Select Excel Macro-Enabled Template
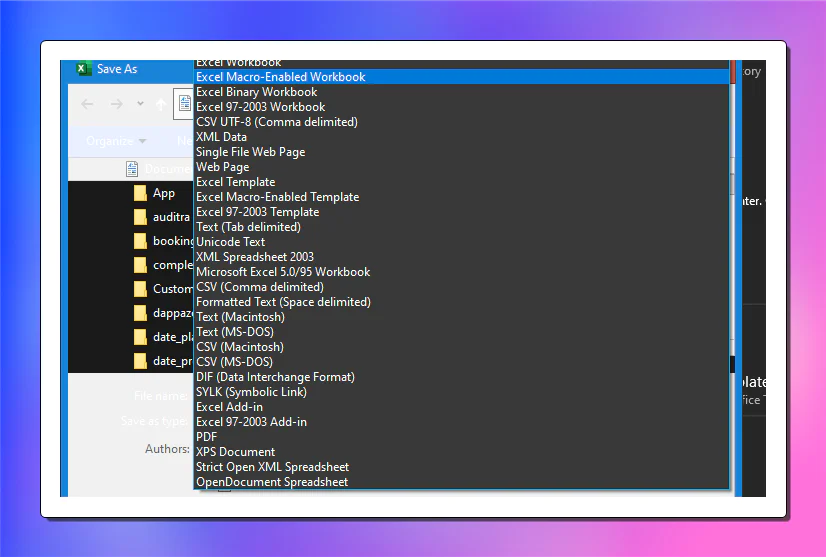 [461, 197]
